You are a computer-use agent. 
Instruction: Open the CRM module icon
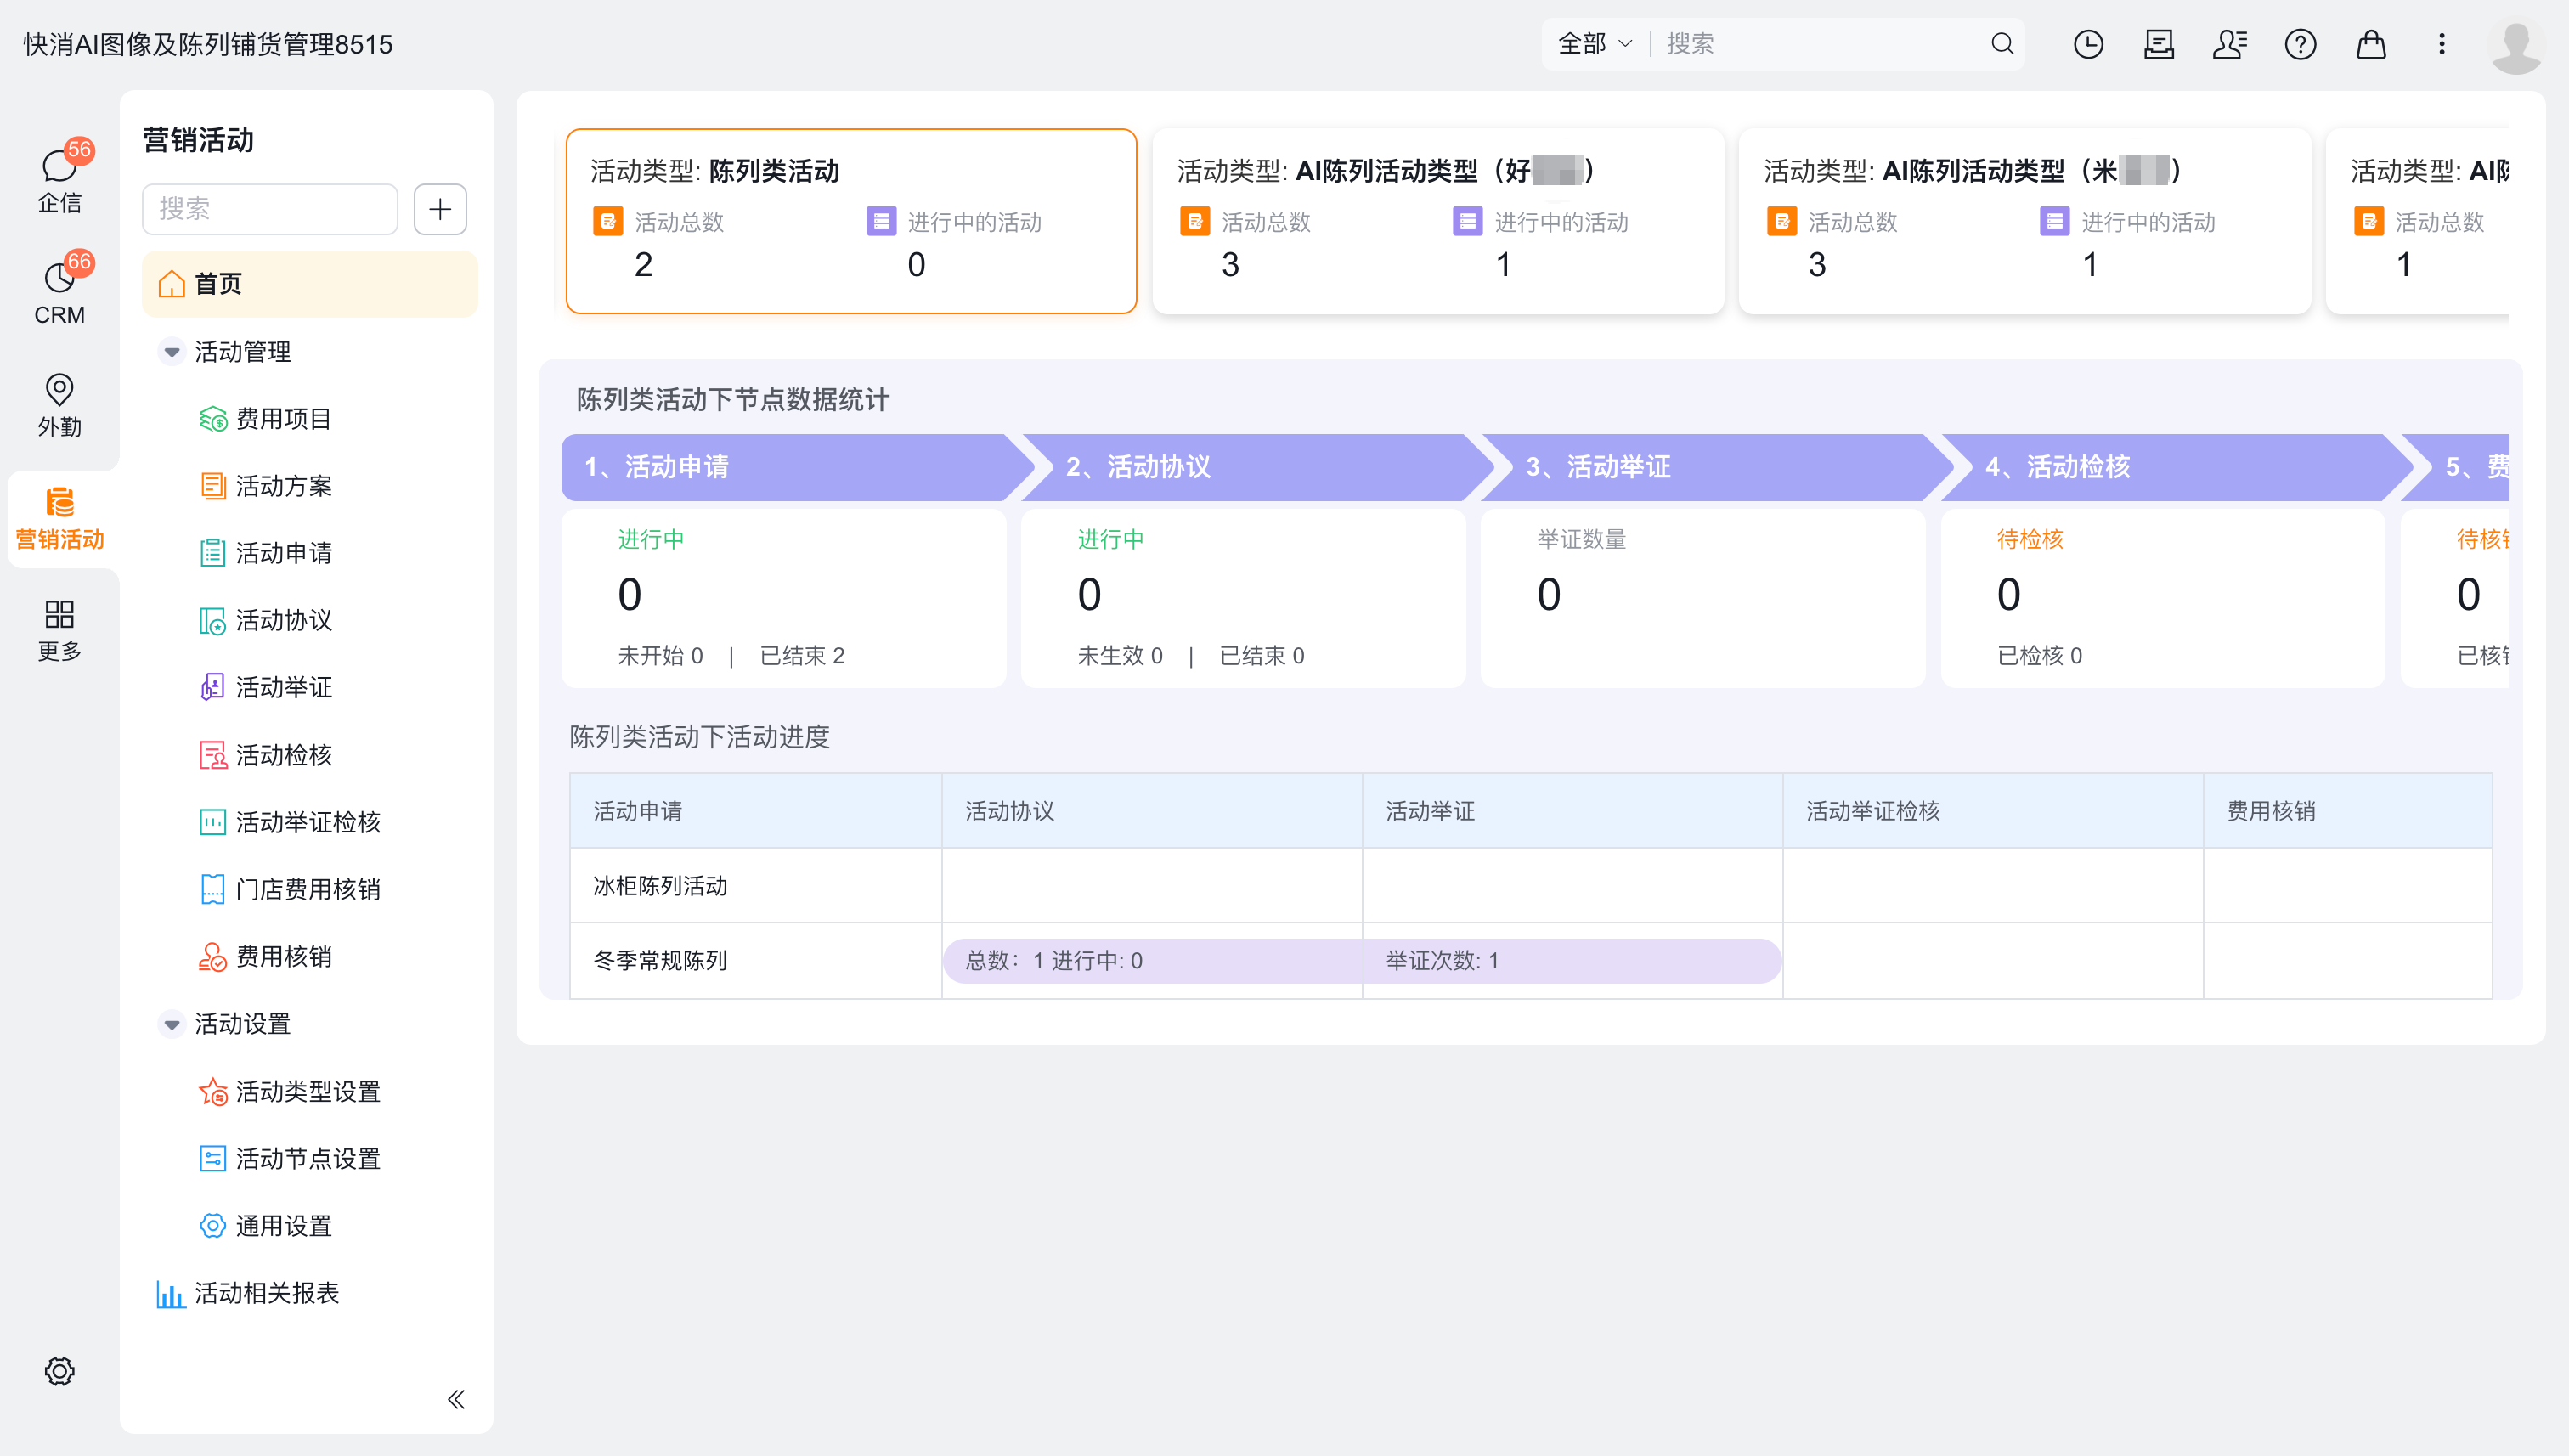tap(59, 292)
